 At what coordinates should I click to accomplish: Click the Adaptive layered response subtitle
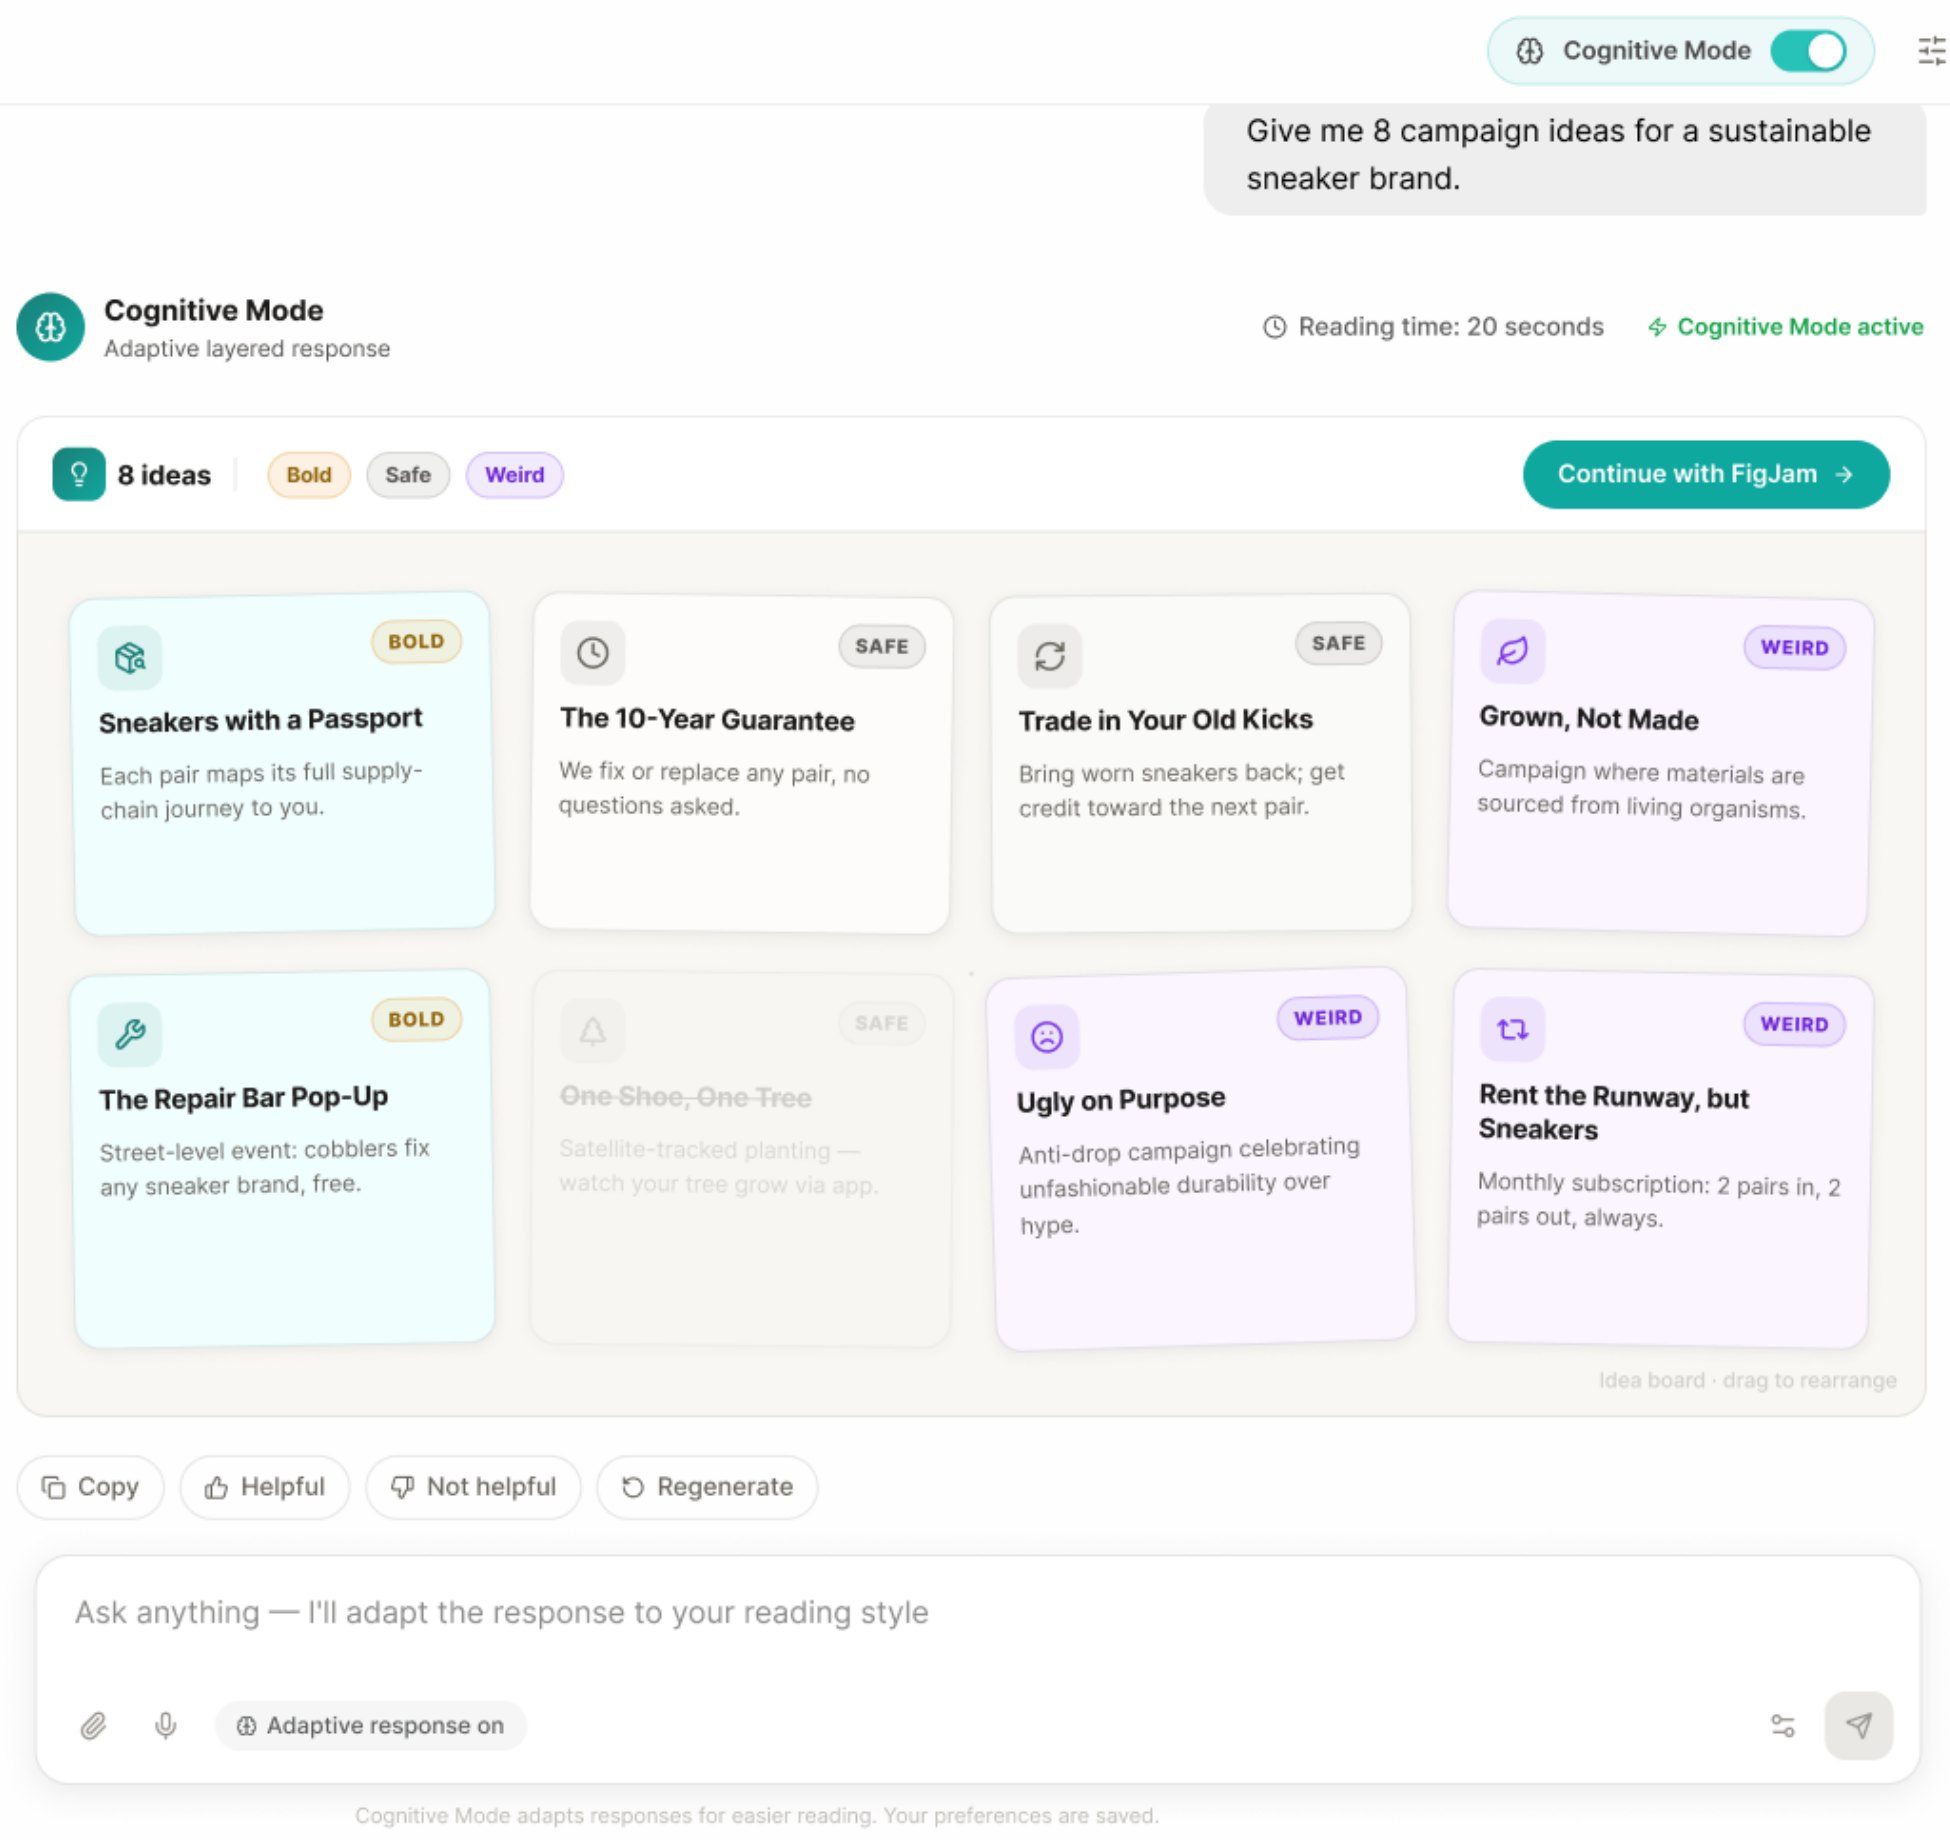[247, 349]
